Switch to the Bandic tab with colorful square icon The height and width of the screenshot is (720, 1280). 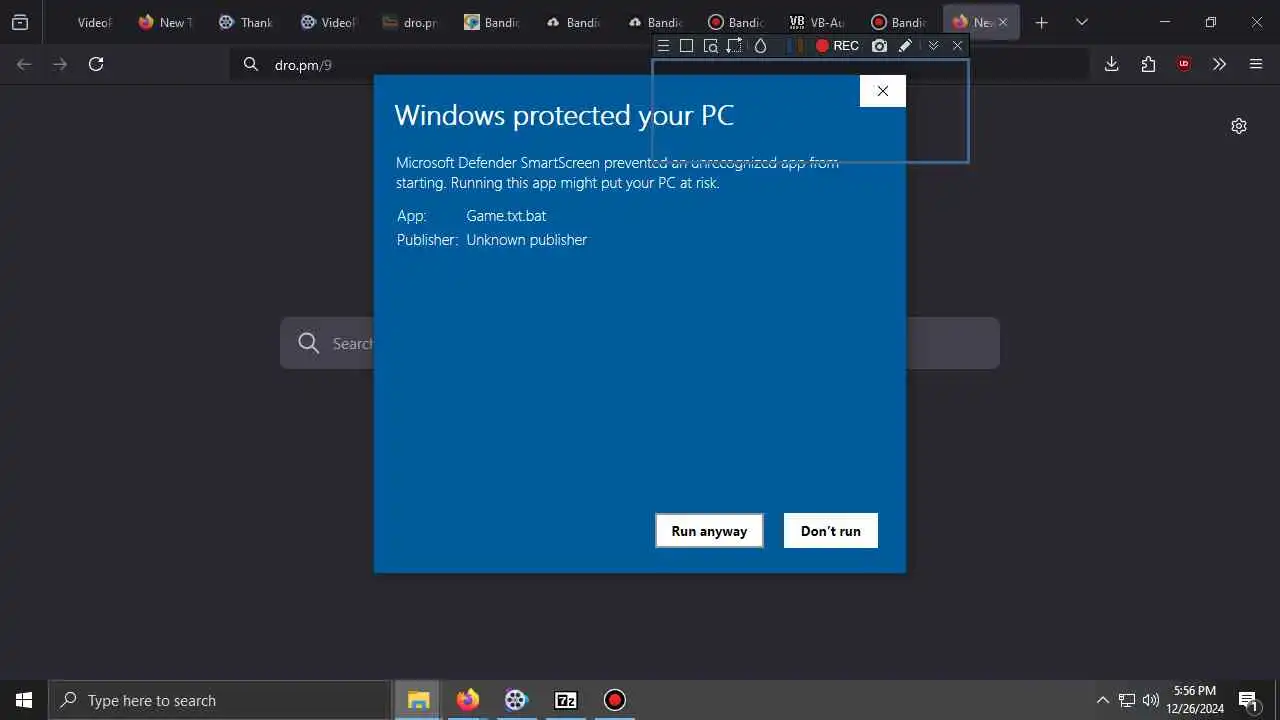pyautogui.click(x=491, y=22)
